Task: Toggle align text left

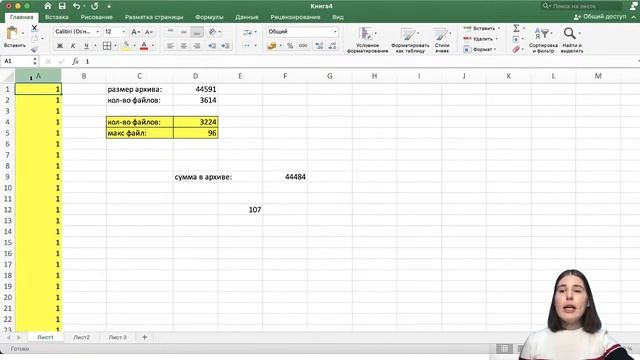Action: click(x=171, y=46)
